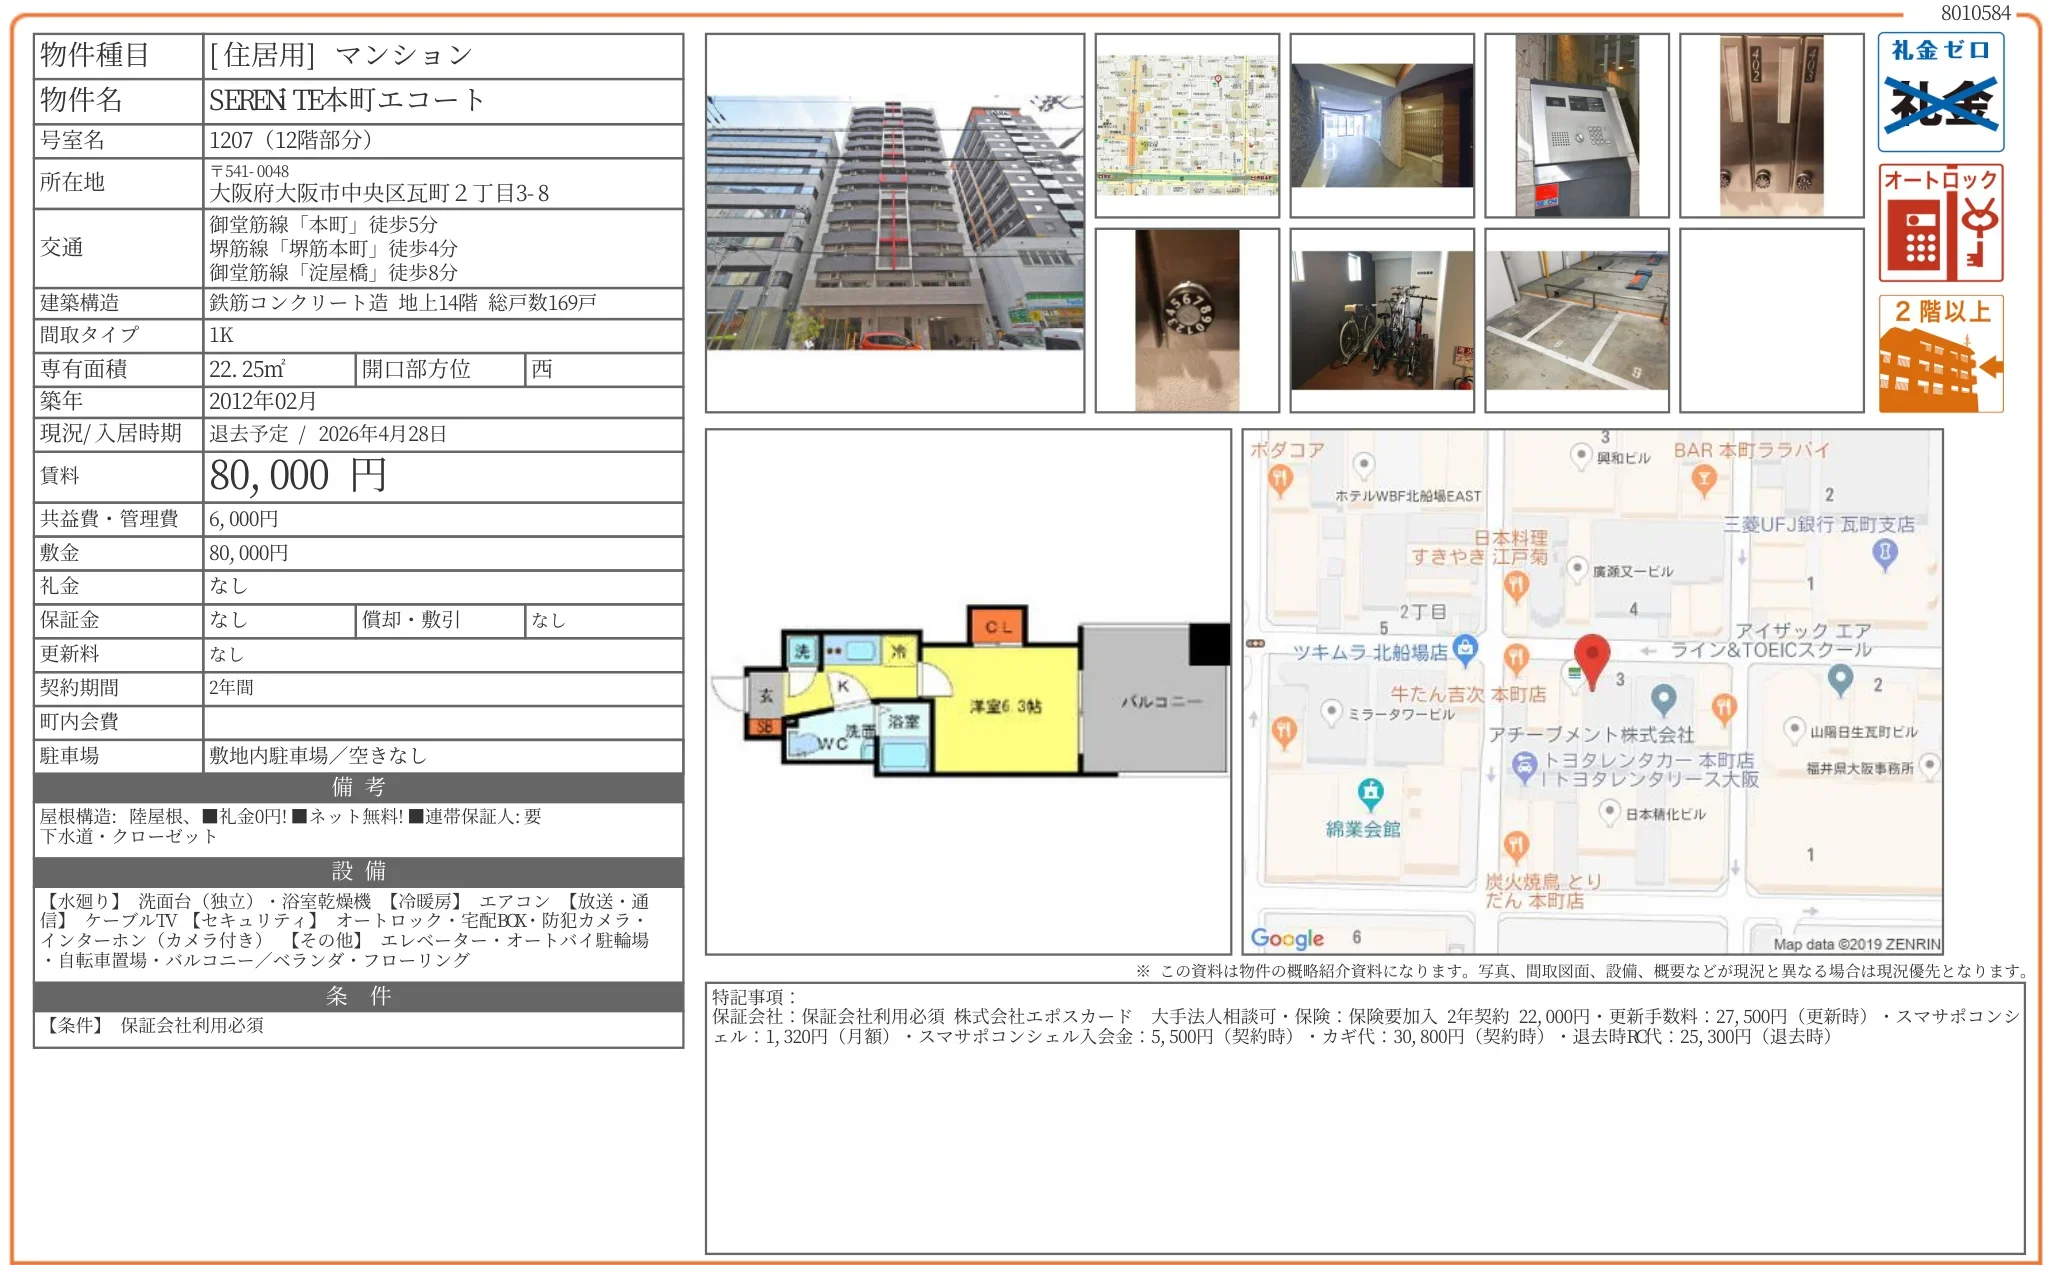Image resolution: width=2056 pixels, height=1265 pixels.
Task: Click the 特記事項 notes text box
Action: point(1364,1117)
